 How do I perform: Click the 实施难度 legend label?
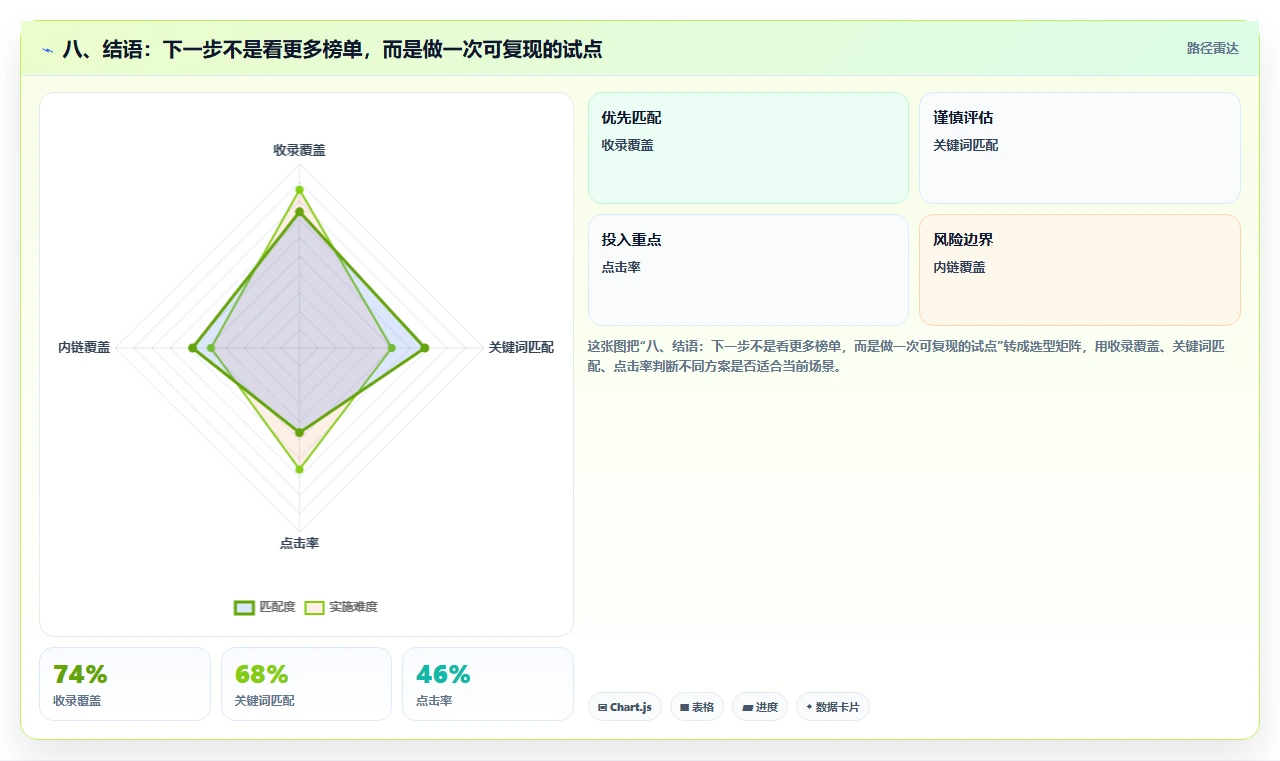353,607
